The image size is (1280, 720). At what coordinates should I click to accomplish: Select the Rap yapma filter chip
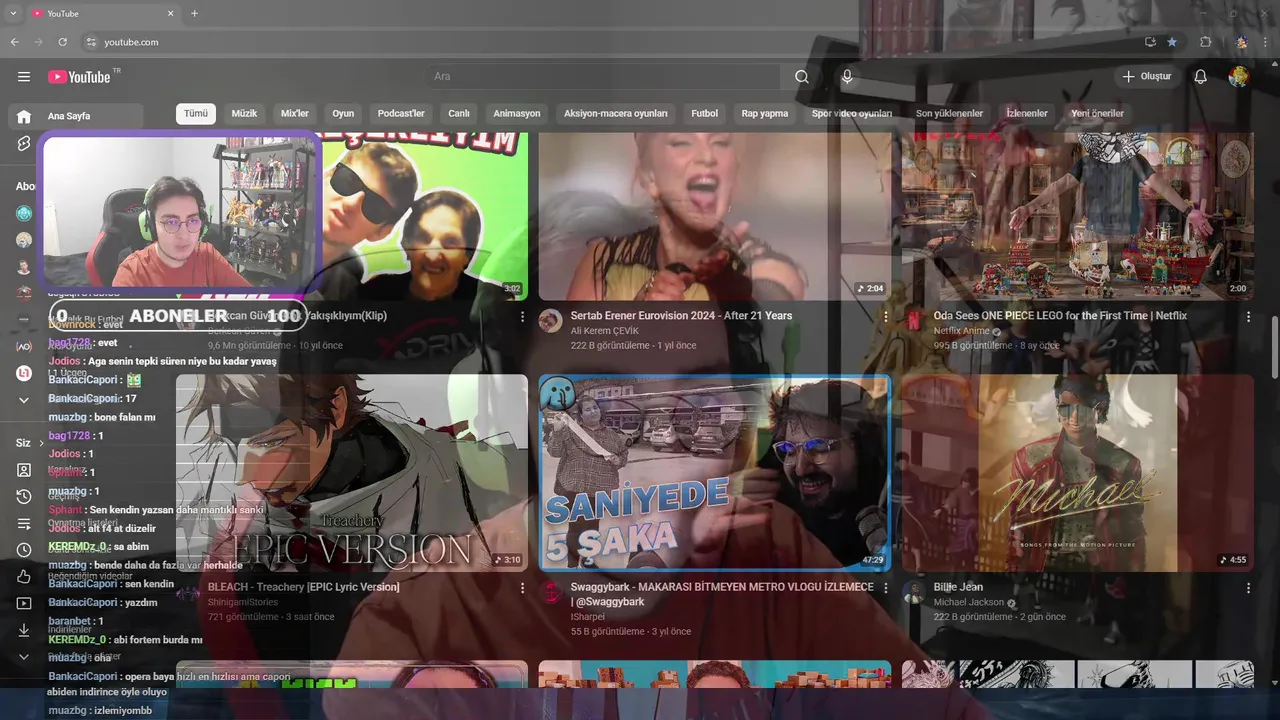pyautogui.click(x=765, y=114)
